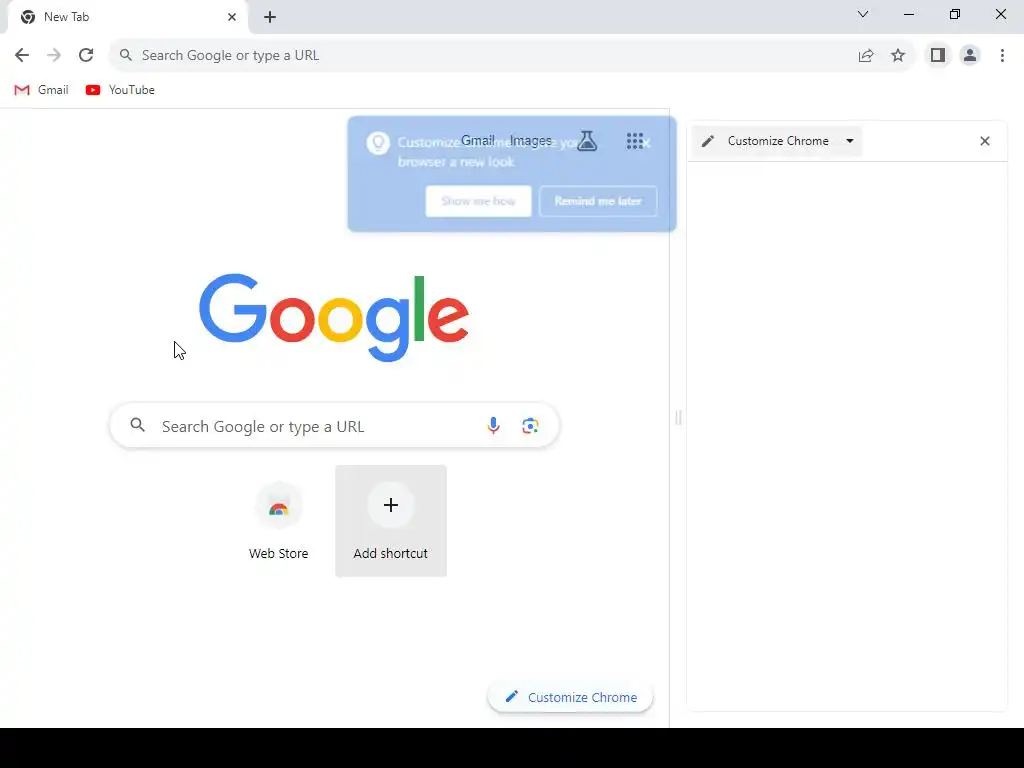Close the Customize Chrome side panel
1024x768 pixels.
[x=985, y=141]
